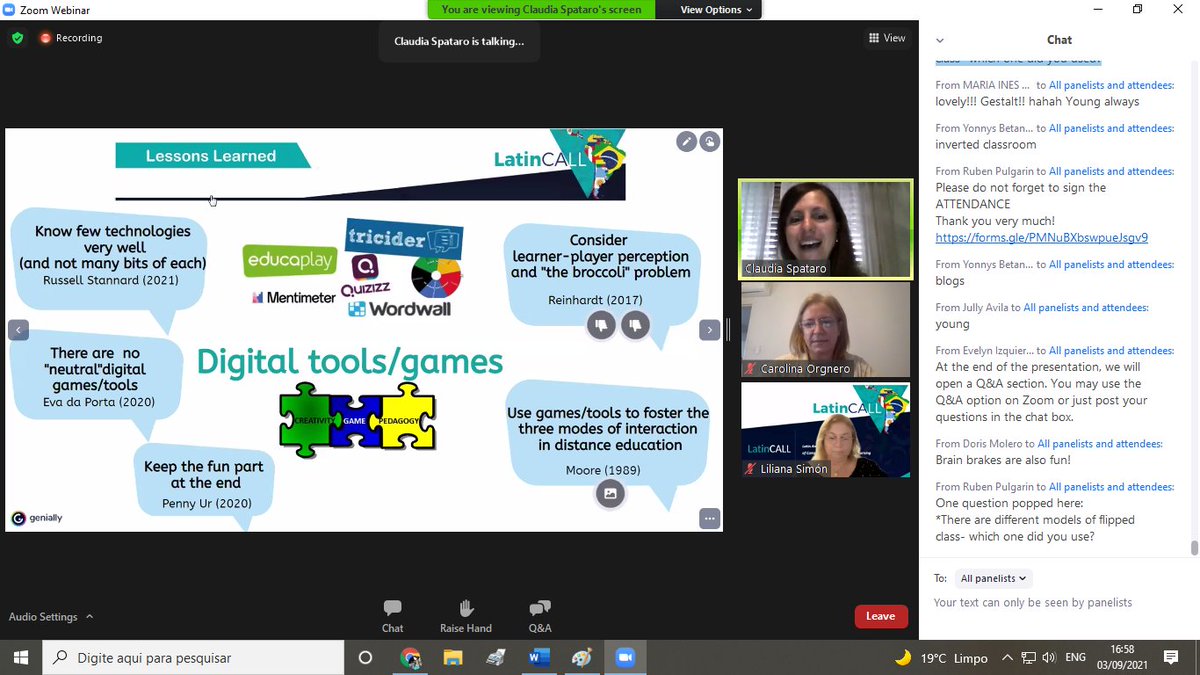Open the Q&A panel
Screen dimensions: 1200x675
click(x=540, y=616)
